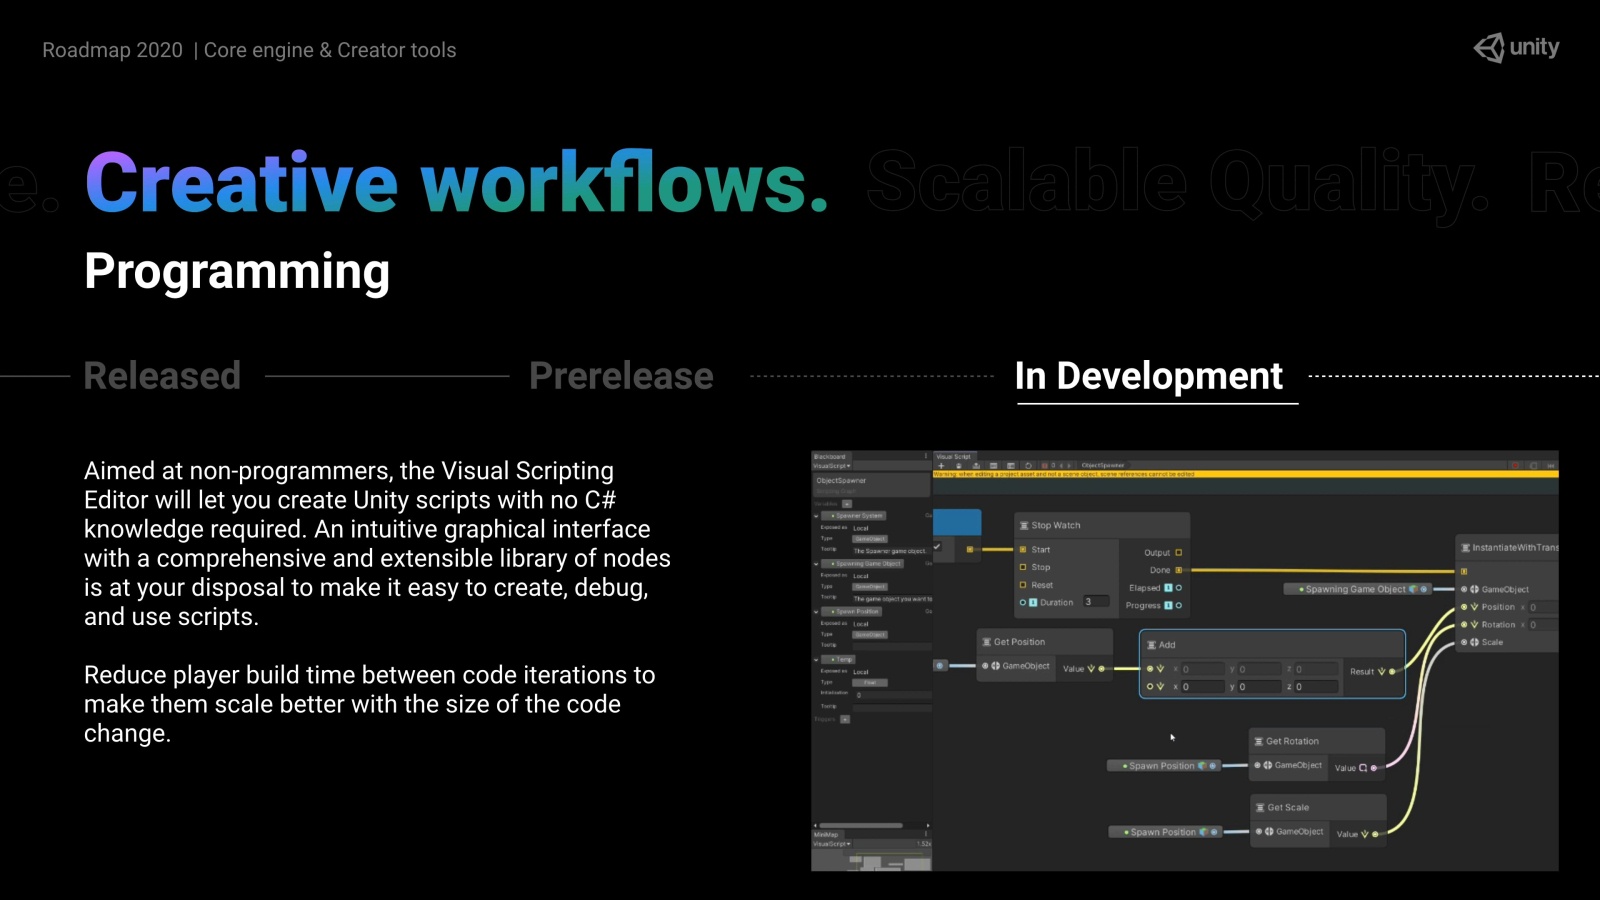Click the MiniMap preview thumbnail
Image resolution: width=1600 pixels, height=900 pixels.
872,860
